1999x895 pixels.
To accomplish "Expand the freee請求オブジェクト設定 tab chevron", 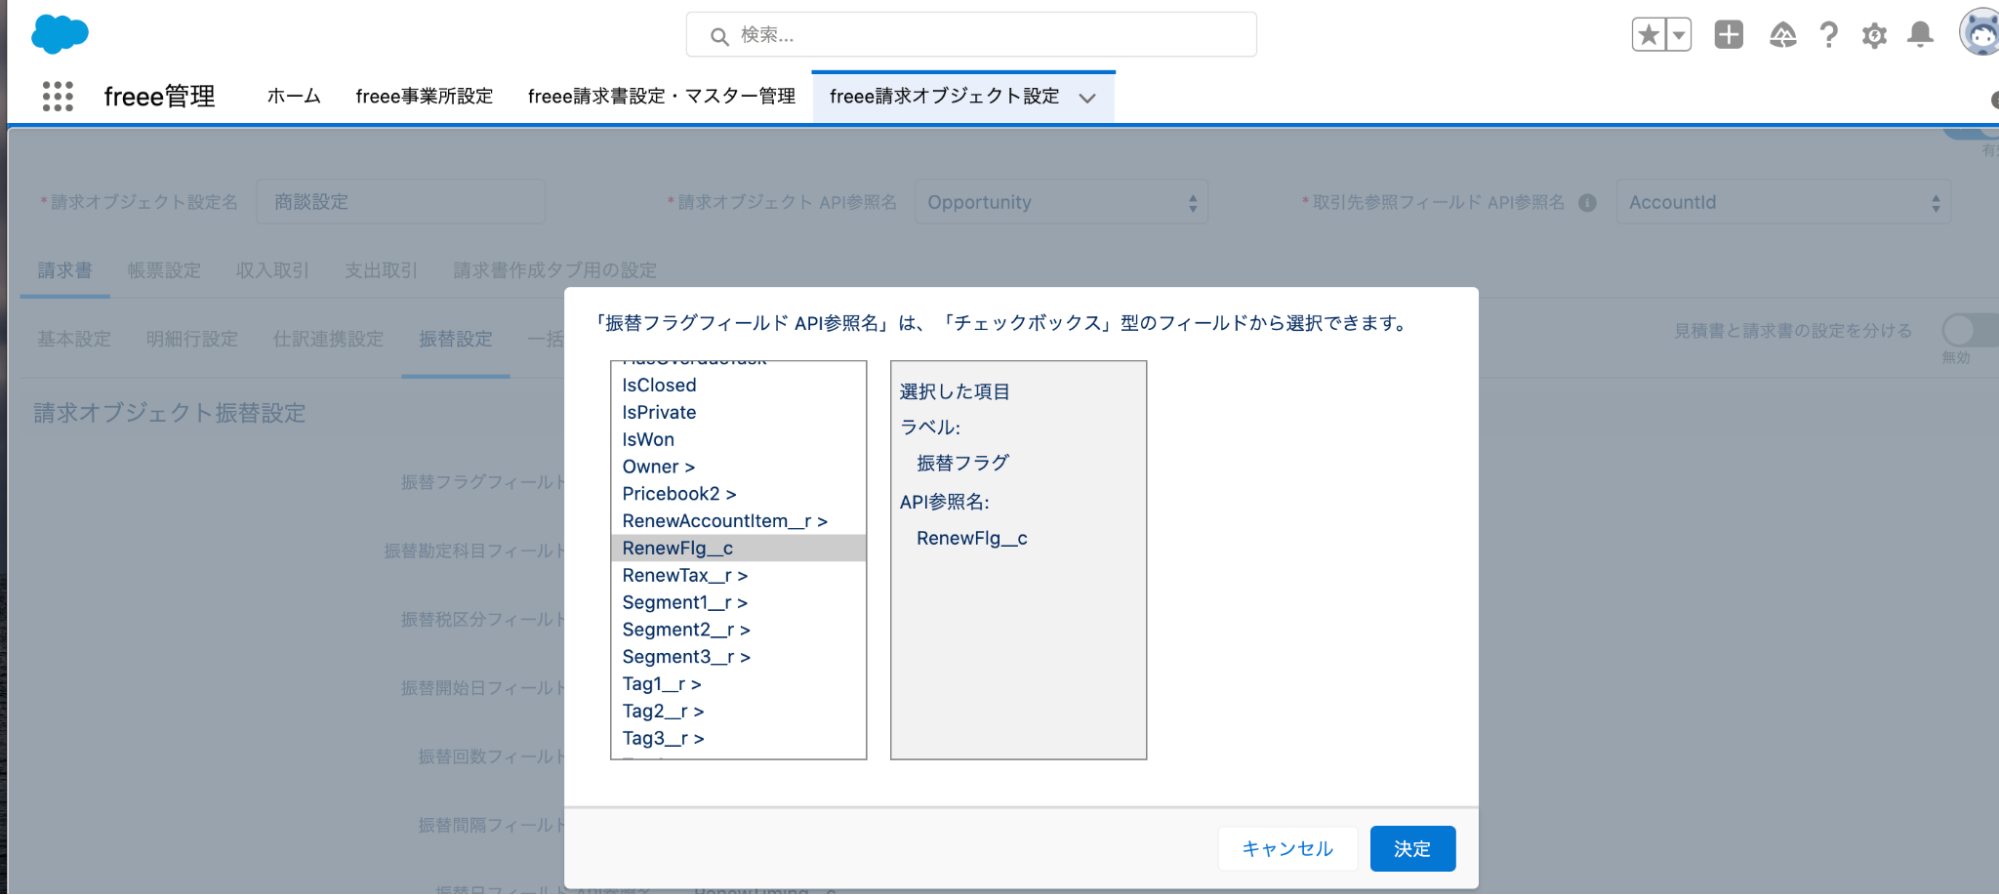I will pyautogui.click(x=1087, y=97).
